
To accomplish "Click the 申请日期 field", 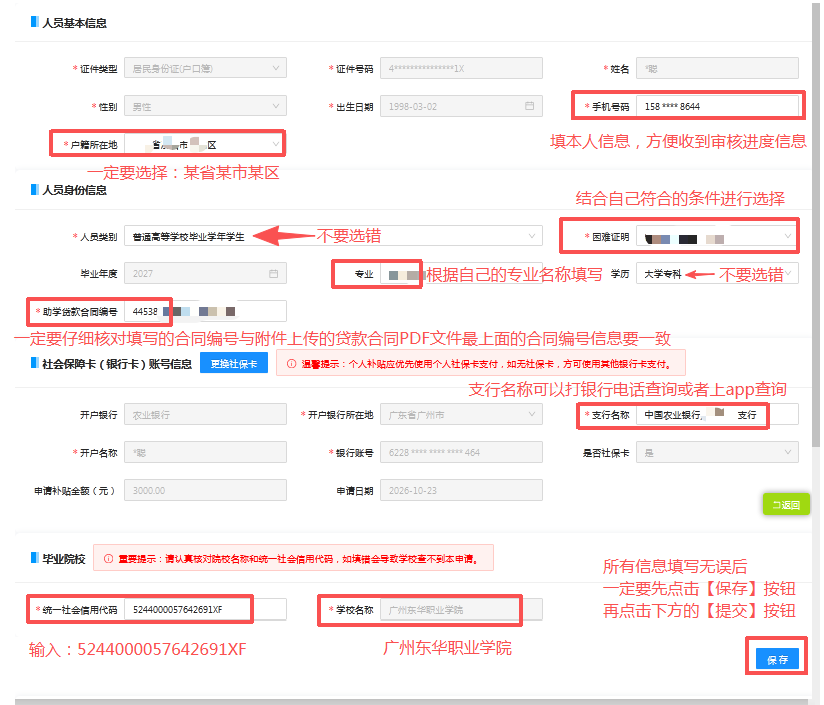I will coord(461,490).
